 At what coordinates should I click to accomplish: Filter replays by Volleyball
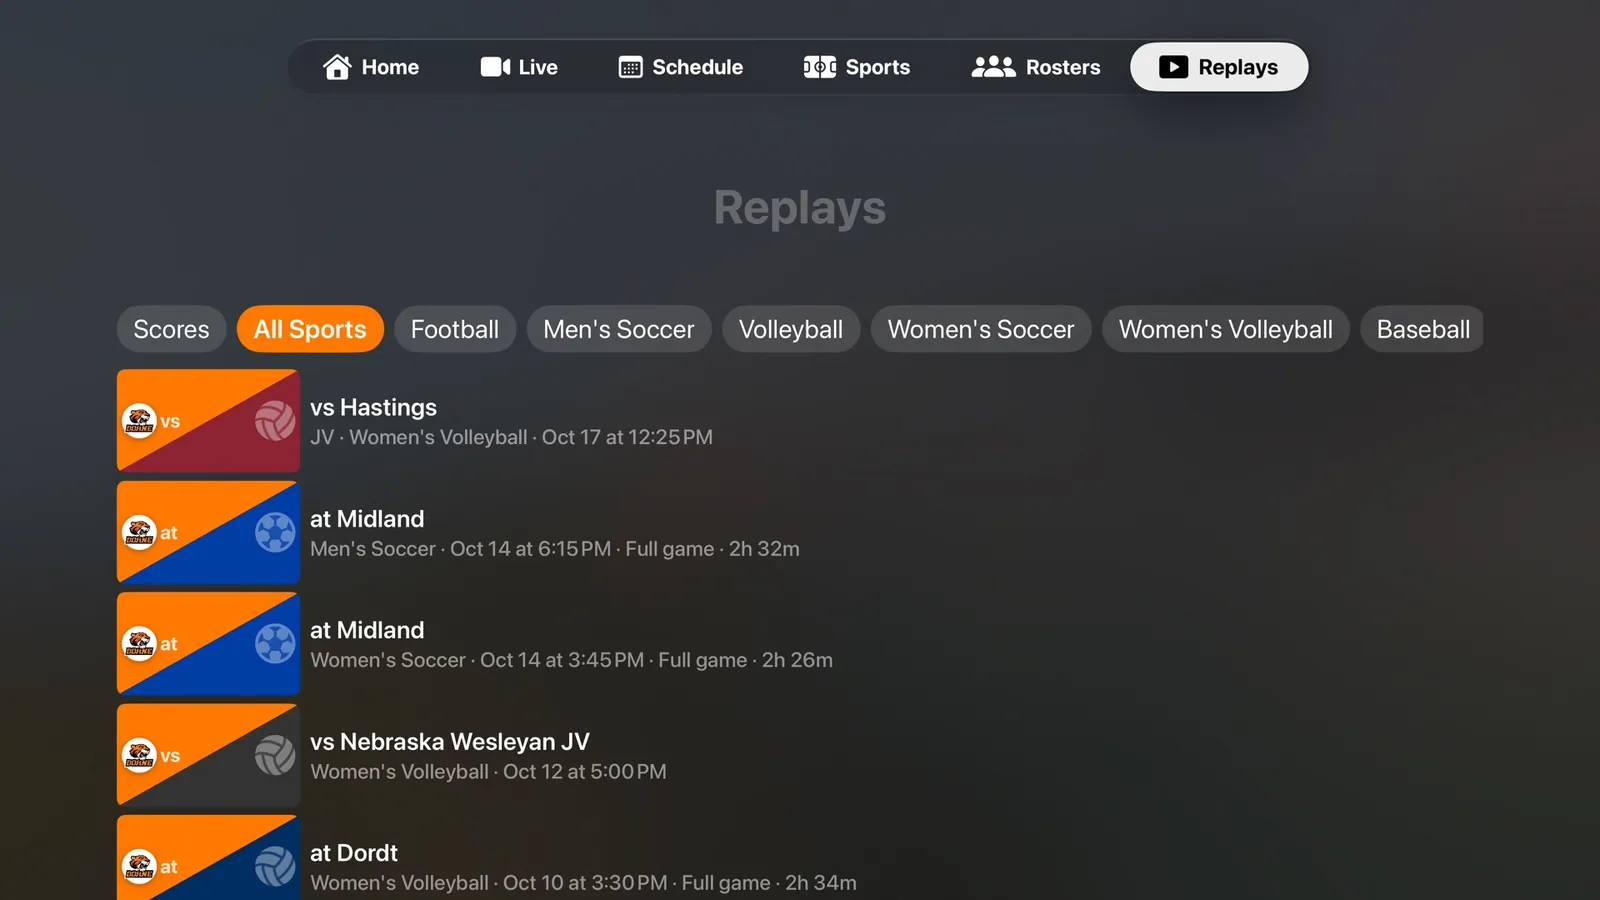[791, 329]
